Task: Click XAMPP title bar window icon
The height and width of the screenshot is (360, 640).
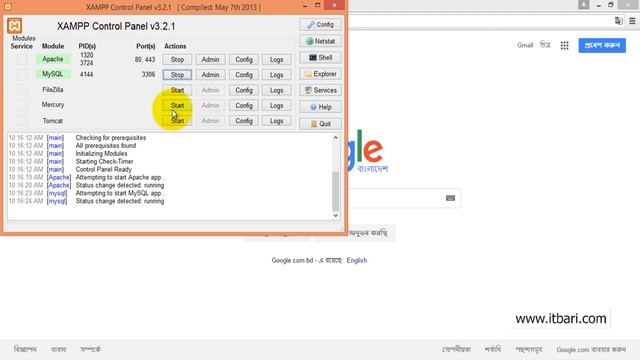Action: (8, 7)
